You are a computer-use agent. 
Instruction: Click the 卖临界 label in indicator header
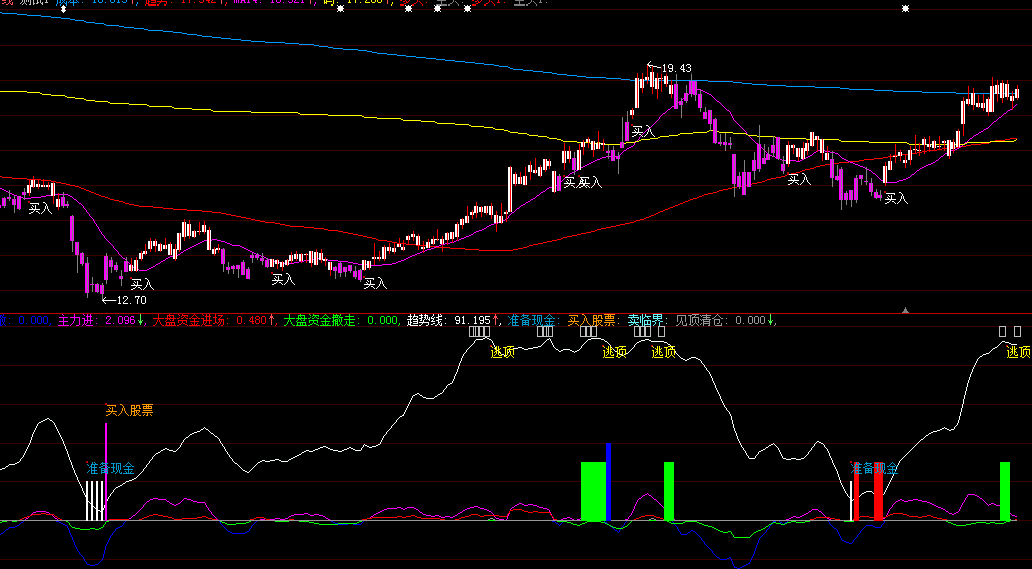point(646,321)
